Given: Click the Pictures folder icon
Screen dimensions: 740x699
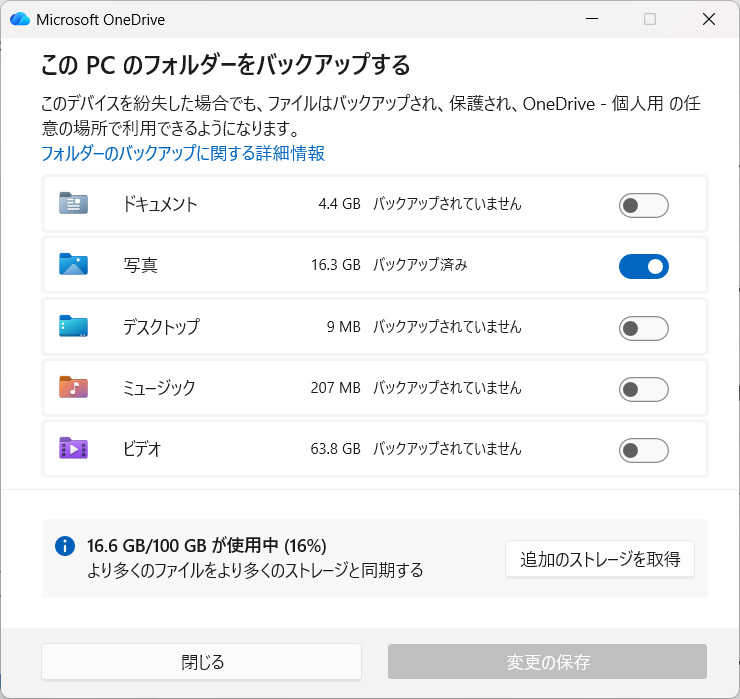Looking at the screenshot, I should coord(73,265).
